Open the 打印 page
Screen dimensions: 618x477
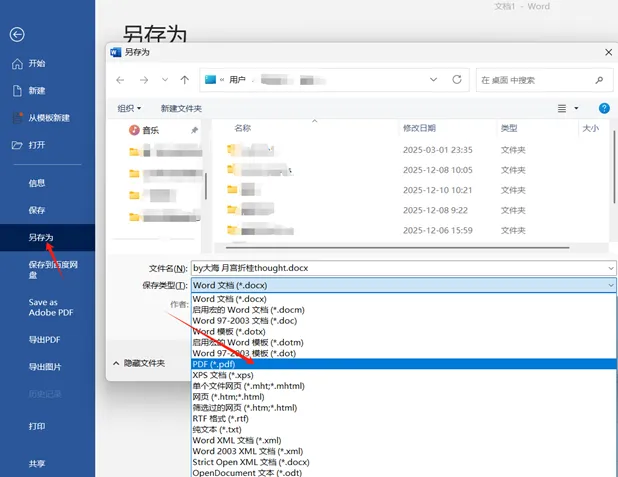pos(37,426)
